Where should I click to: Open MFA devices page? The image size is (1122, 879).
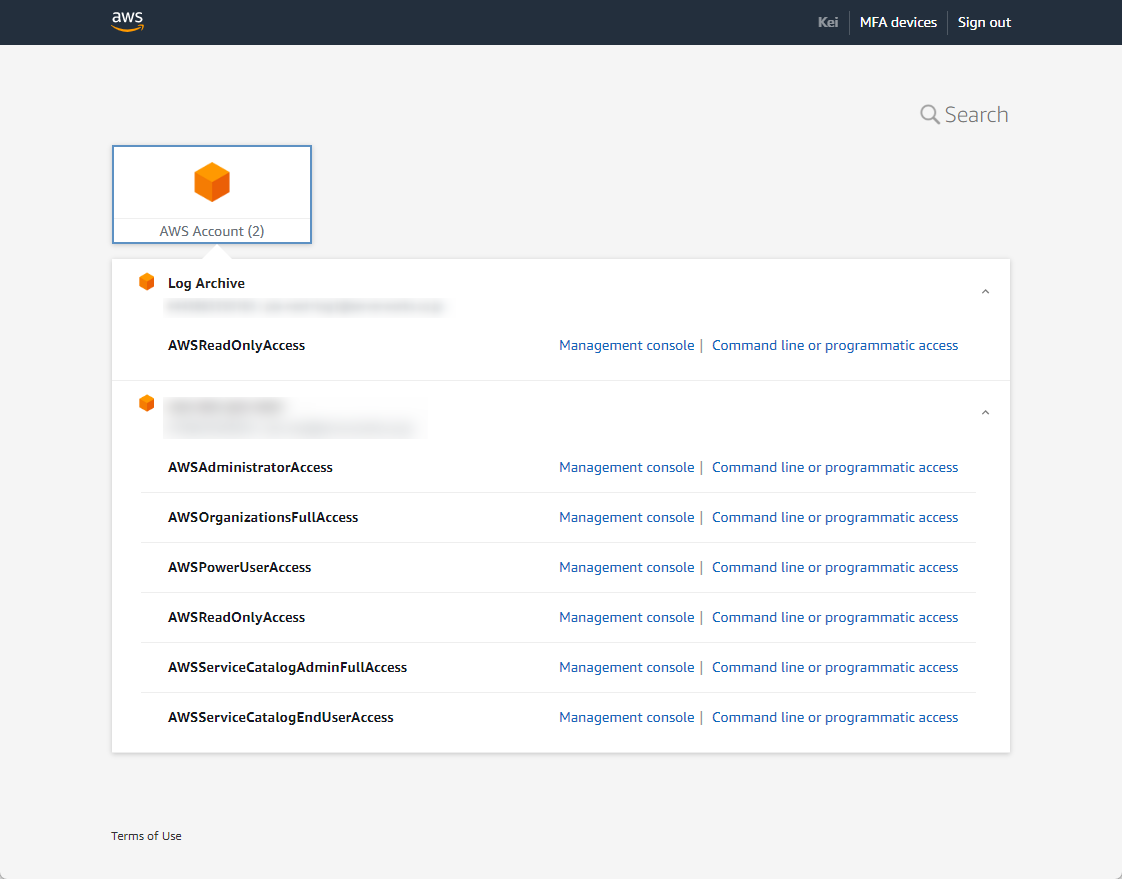point(898,22)
